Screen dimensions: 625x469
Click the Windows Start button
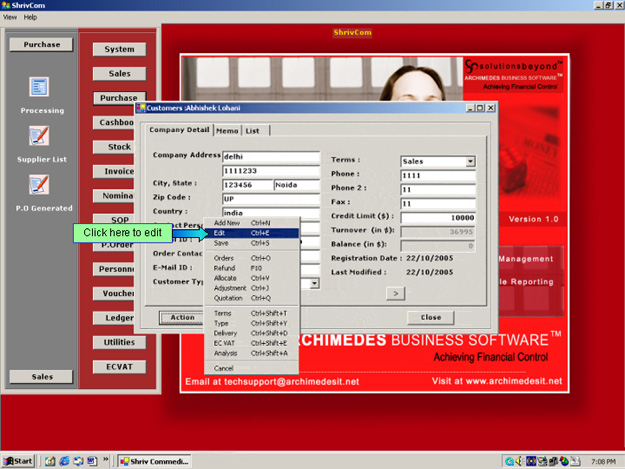point(19,461)
